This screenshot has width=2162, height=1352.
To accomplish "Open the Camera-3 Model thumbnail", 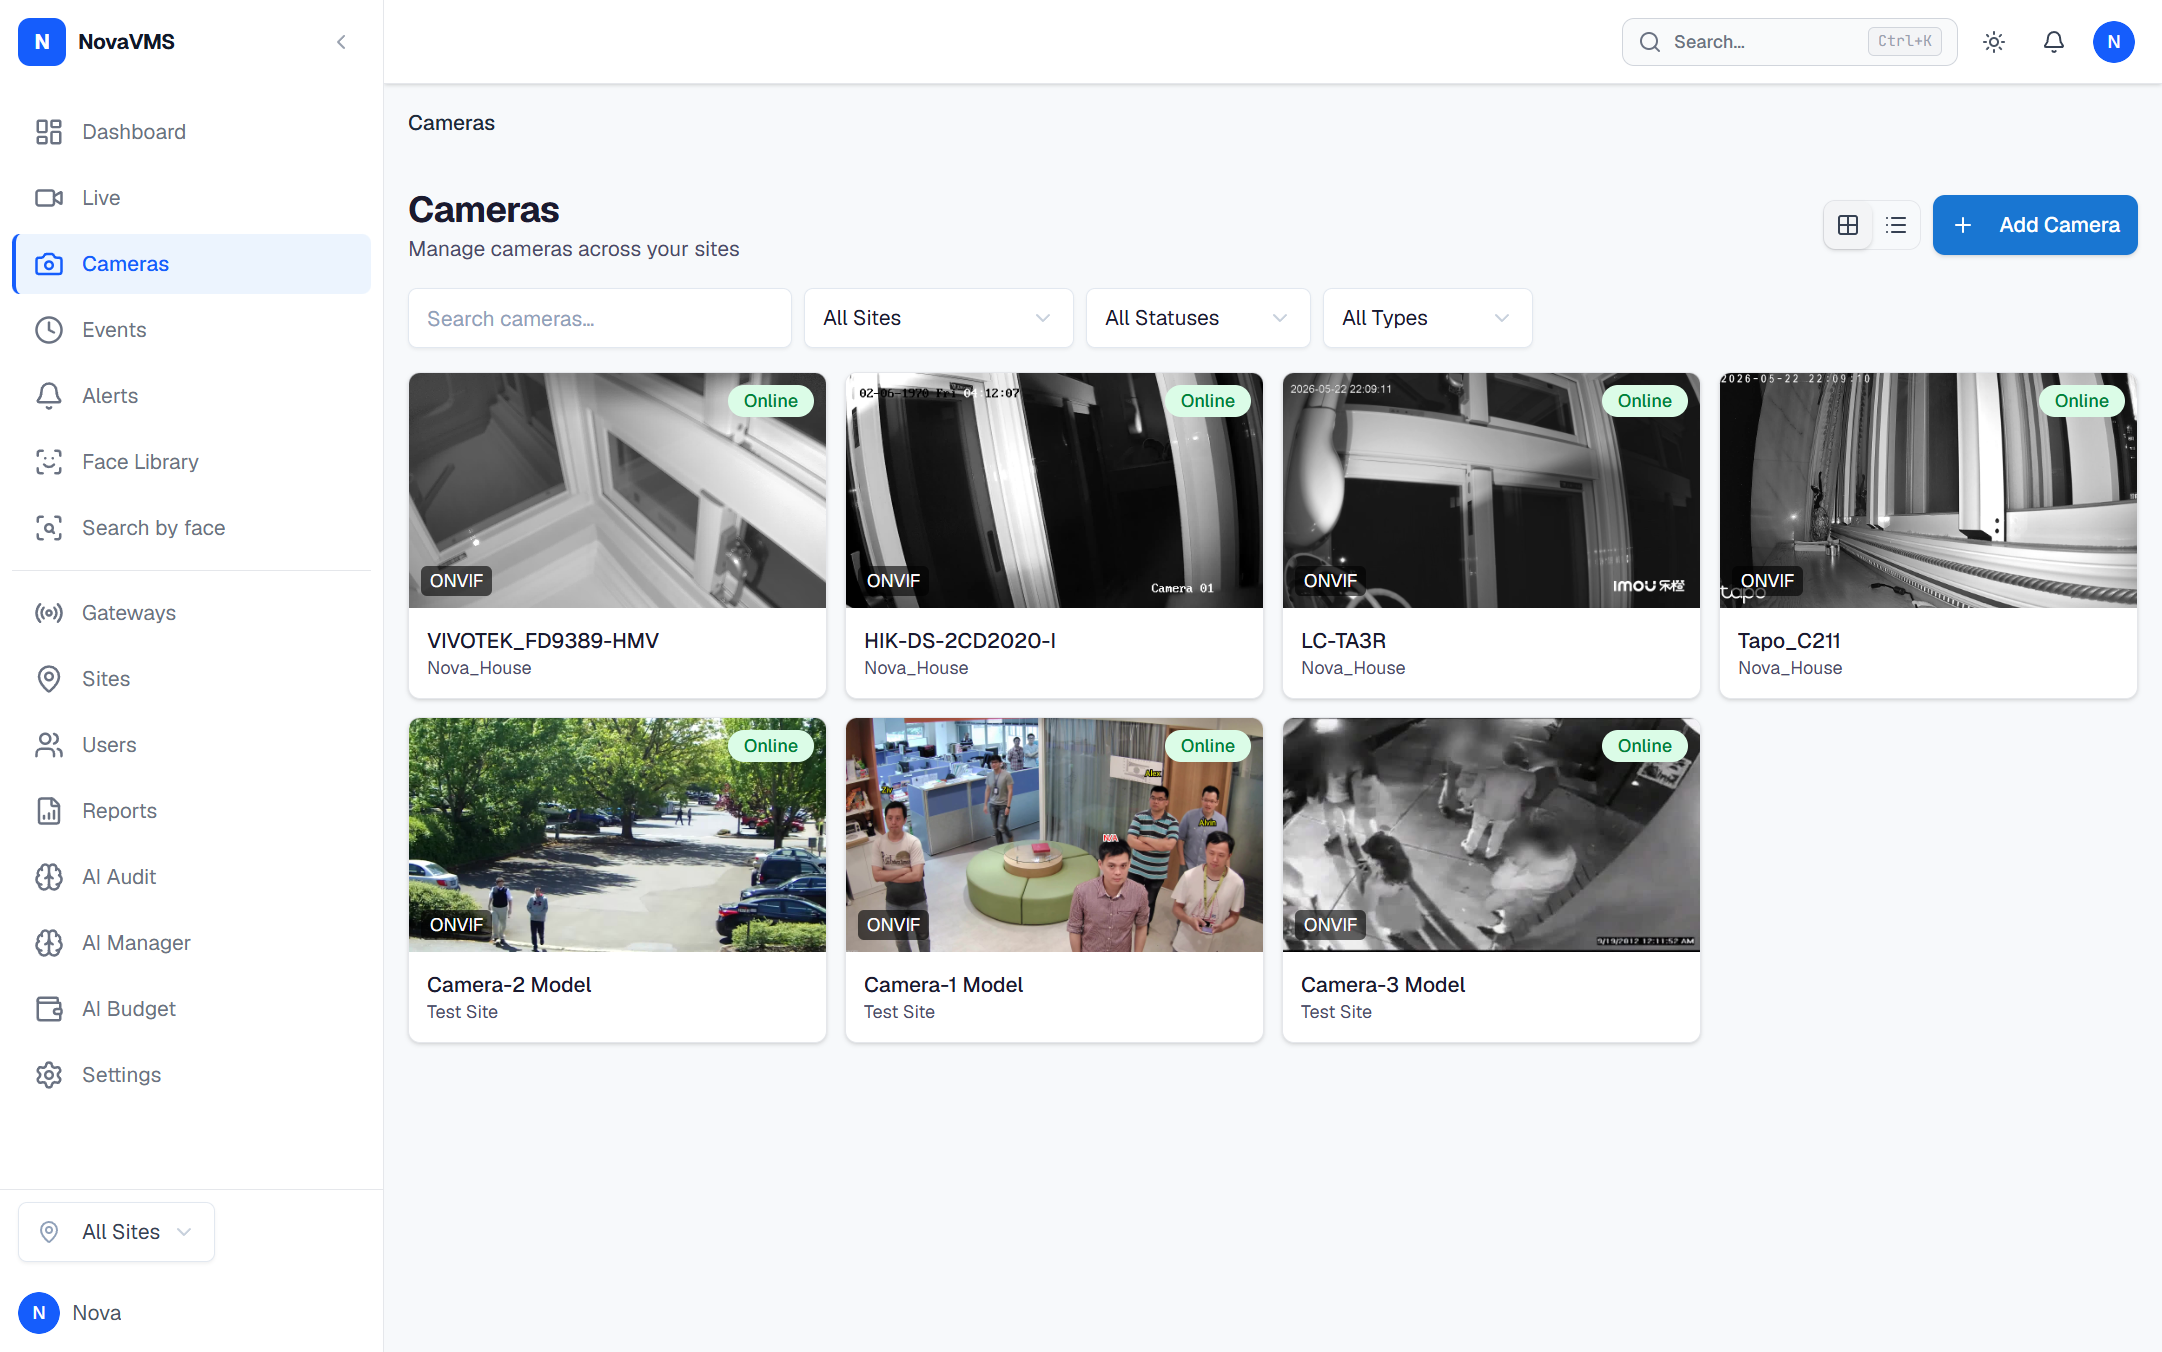I will point(1491,834).
